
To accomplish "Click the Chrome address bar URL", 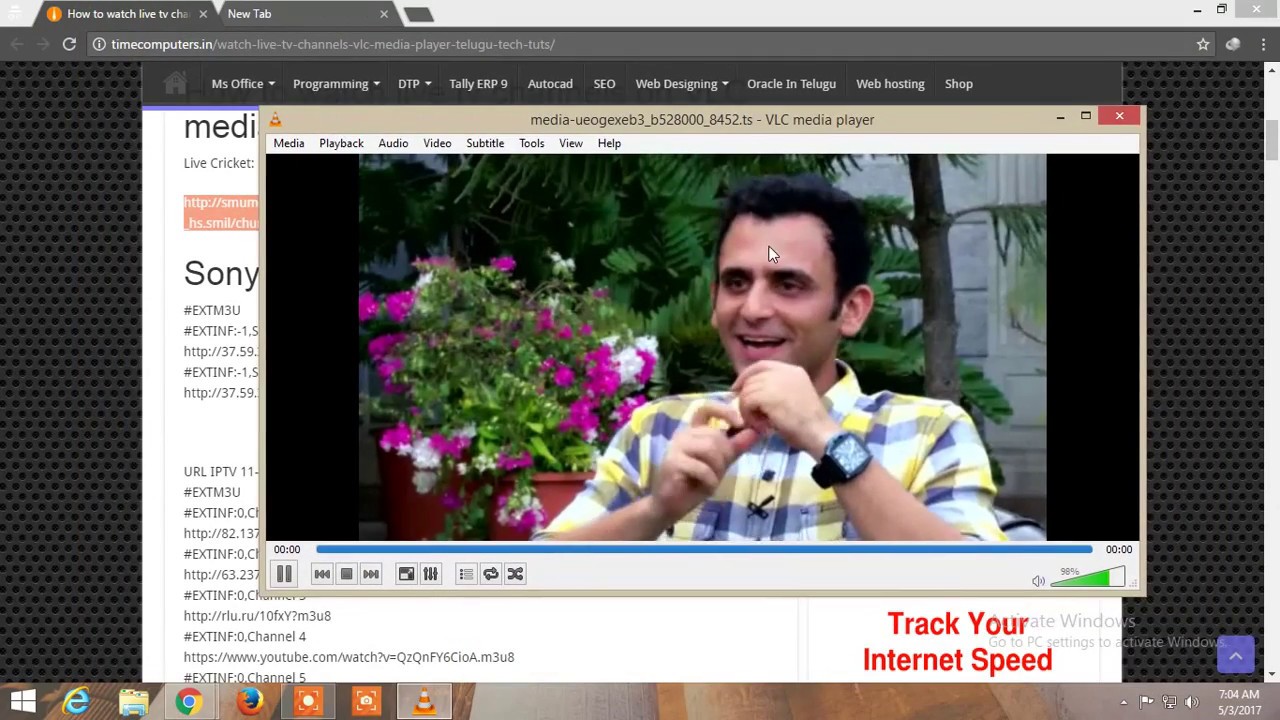I will coord(333,44).
